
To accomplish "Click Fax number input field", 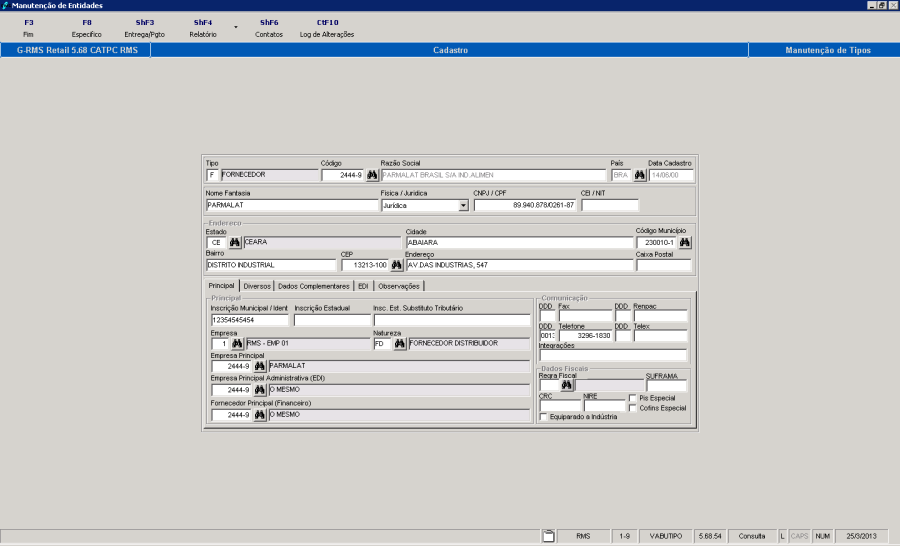I will coord(585,315).
